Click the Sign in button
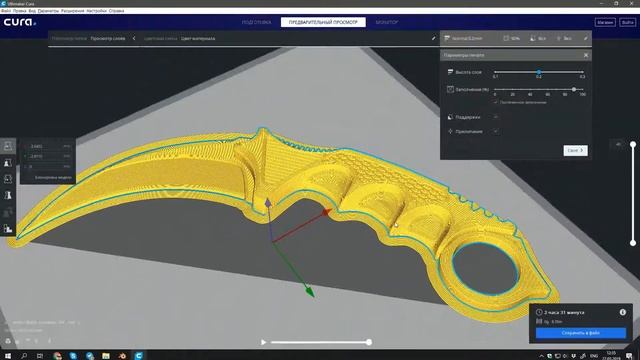Viewport: 640px width, 360px height. pos(627,22)
